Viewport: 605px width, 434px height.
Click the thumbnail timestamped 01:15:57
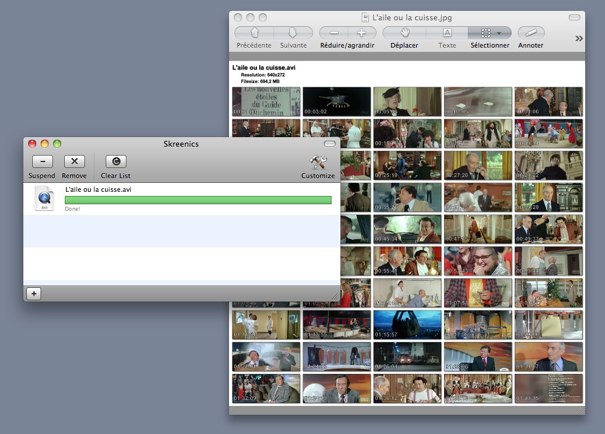coord(407,325)
